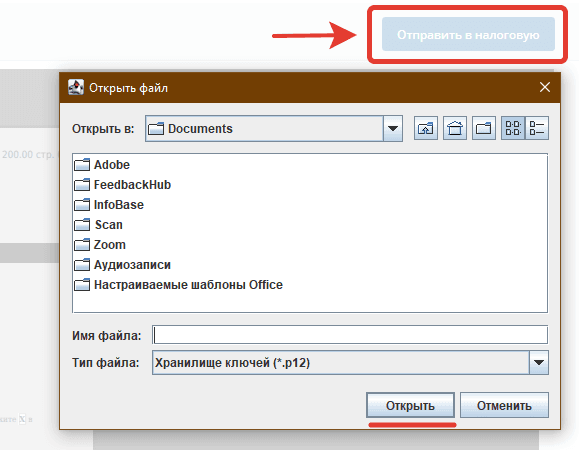The image size is (579, 450).
Task: Open the Хранилище ключей (*.p12) file type combo box
Action: pos(350,363)
